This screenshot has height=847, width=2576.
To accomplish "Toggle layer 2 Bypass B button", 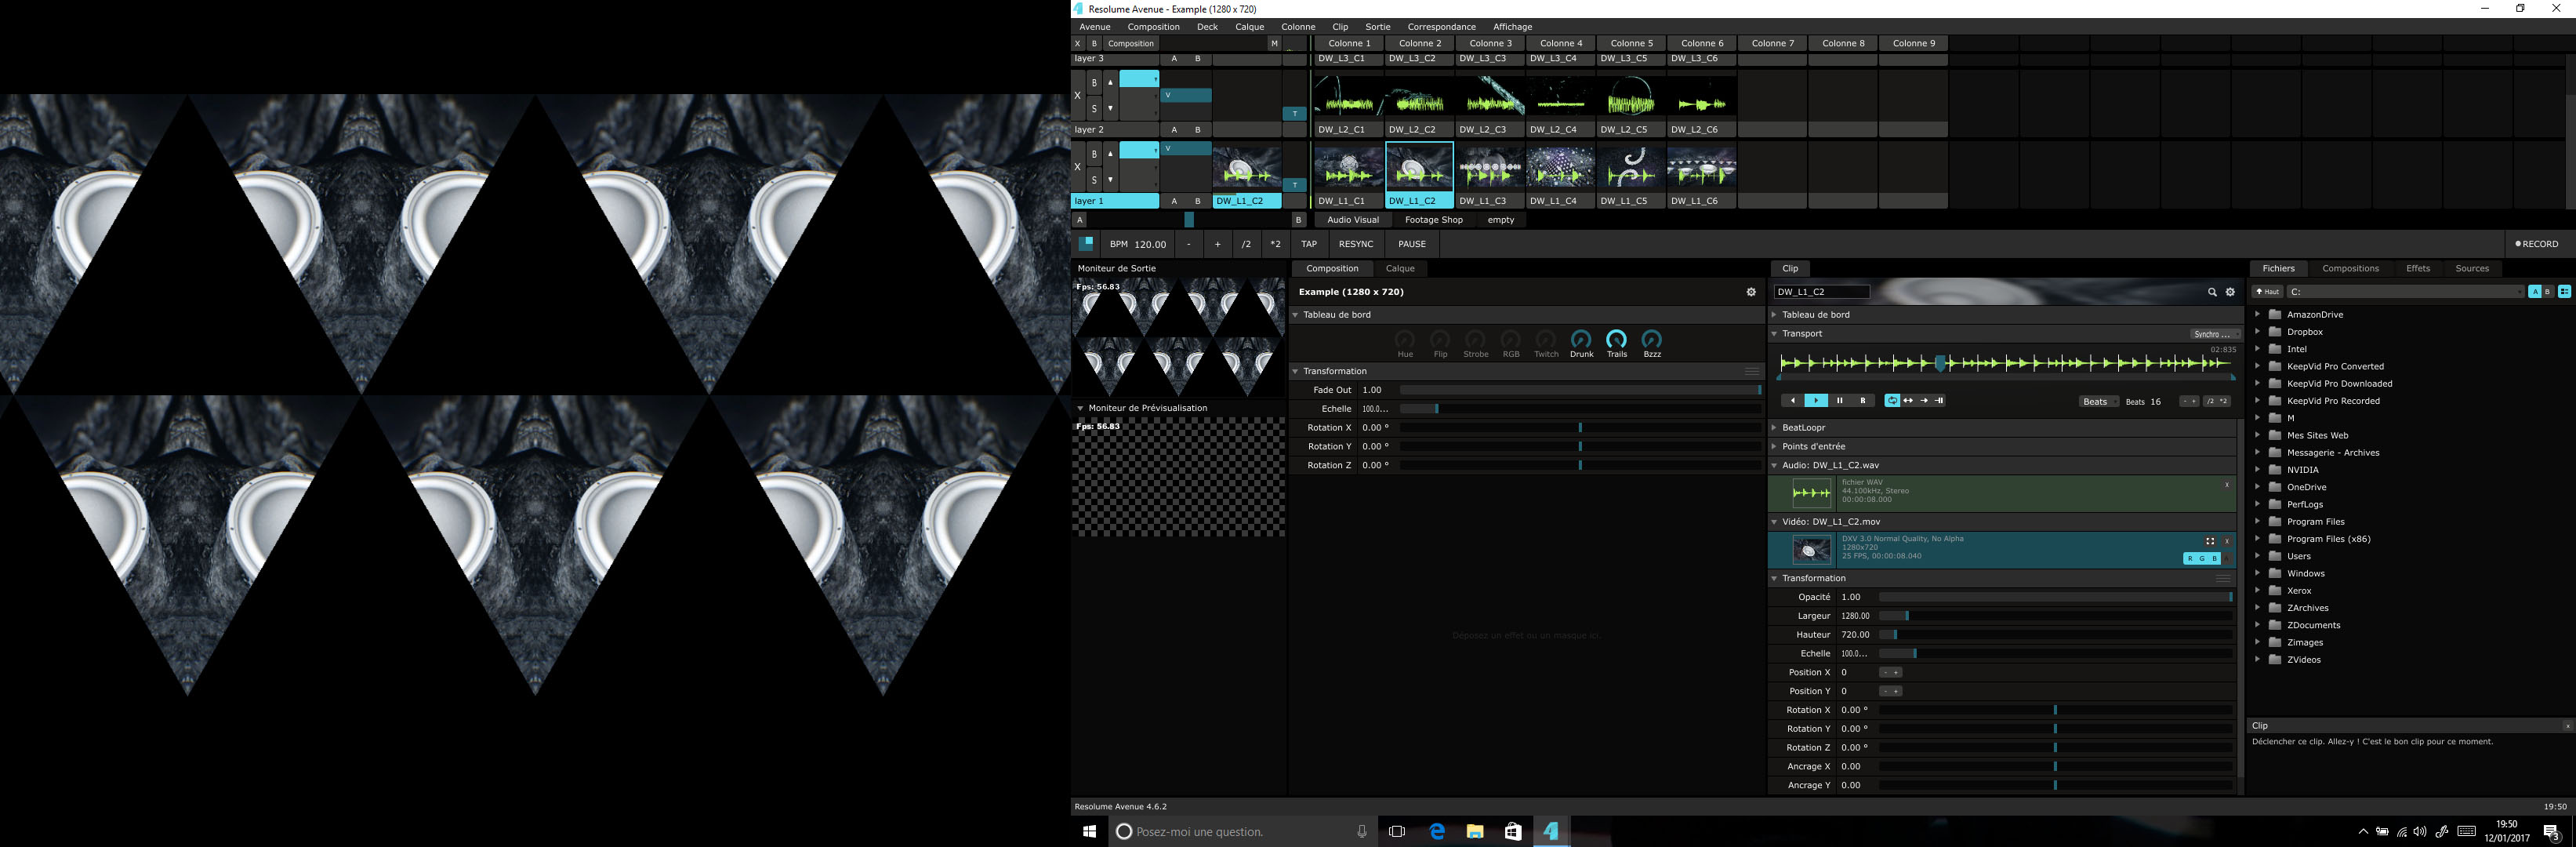I will [1094, 83].
